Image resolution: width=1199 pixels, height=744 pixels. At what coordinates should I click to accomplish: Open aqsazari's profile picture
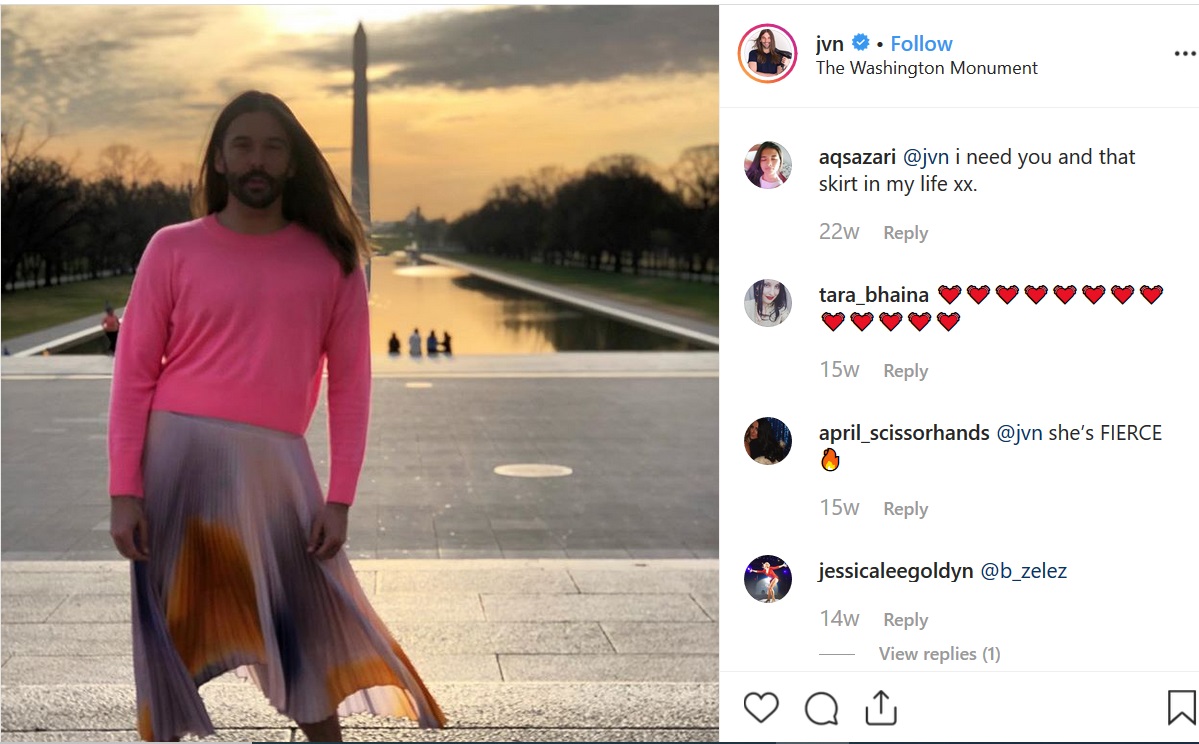coord(768,165)
